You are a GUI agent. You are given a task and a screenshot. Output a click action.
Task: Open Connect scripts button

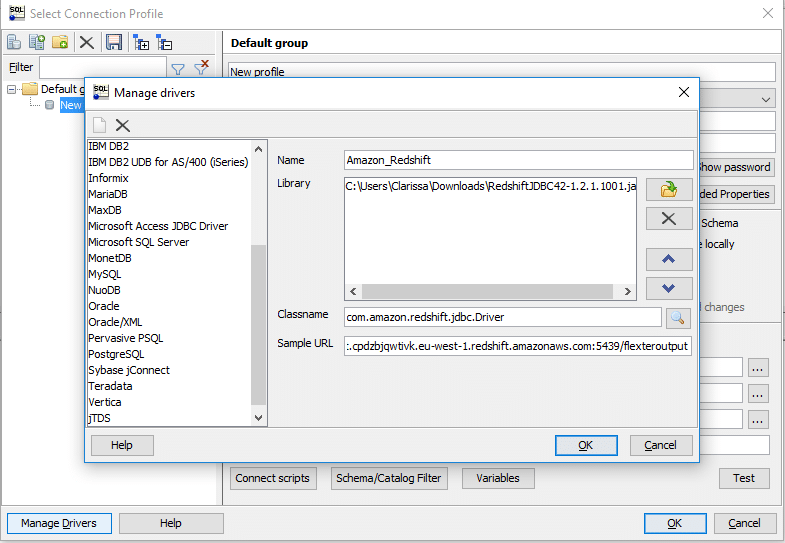(x=273, y=478)
